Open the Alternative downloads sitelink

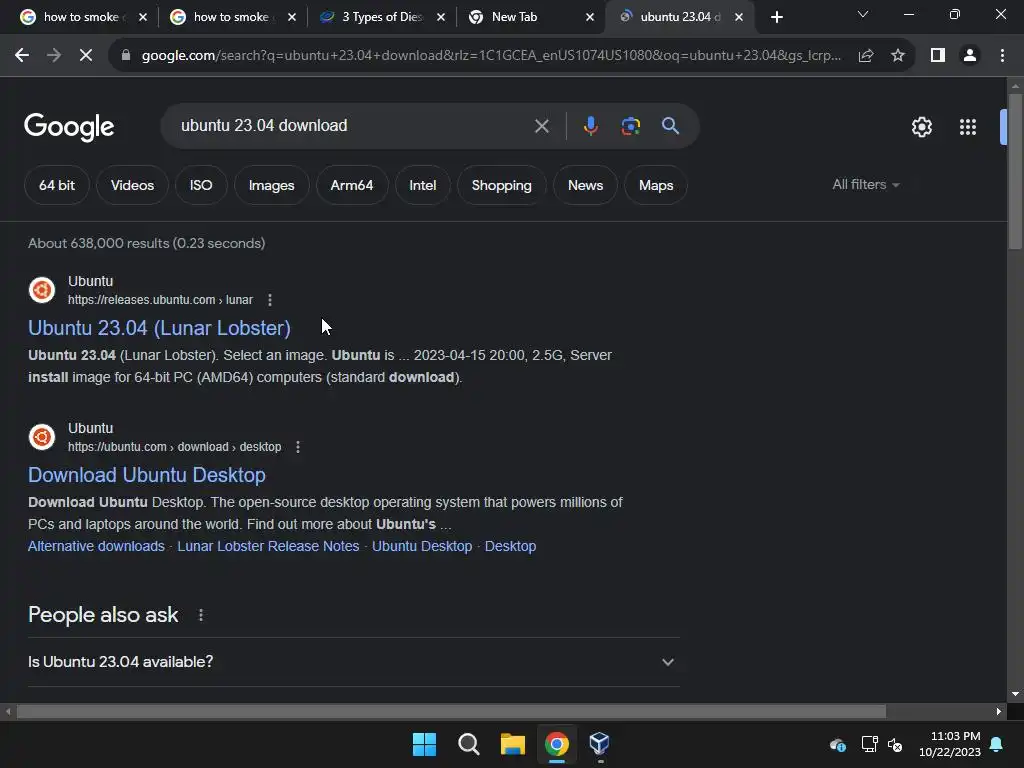click(x=96, y=546)
